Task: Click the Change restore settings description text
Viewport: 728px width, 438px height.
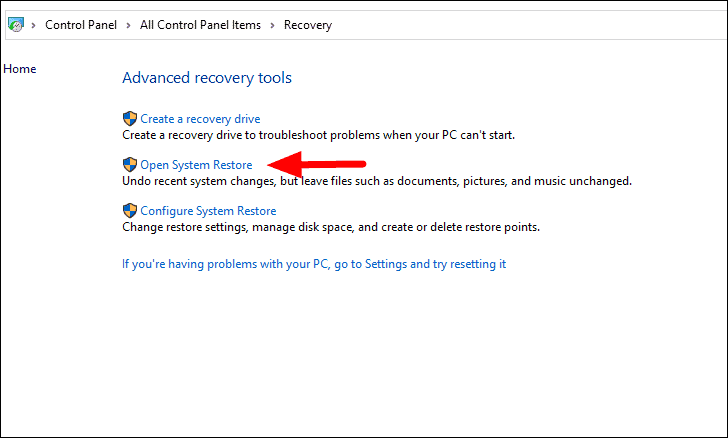Action: tap(331, 227)
